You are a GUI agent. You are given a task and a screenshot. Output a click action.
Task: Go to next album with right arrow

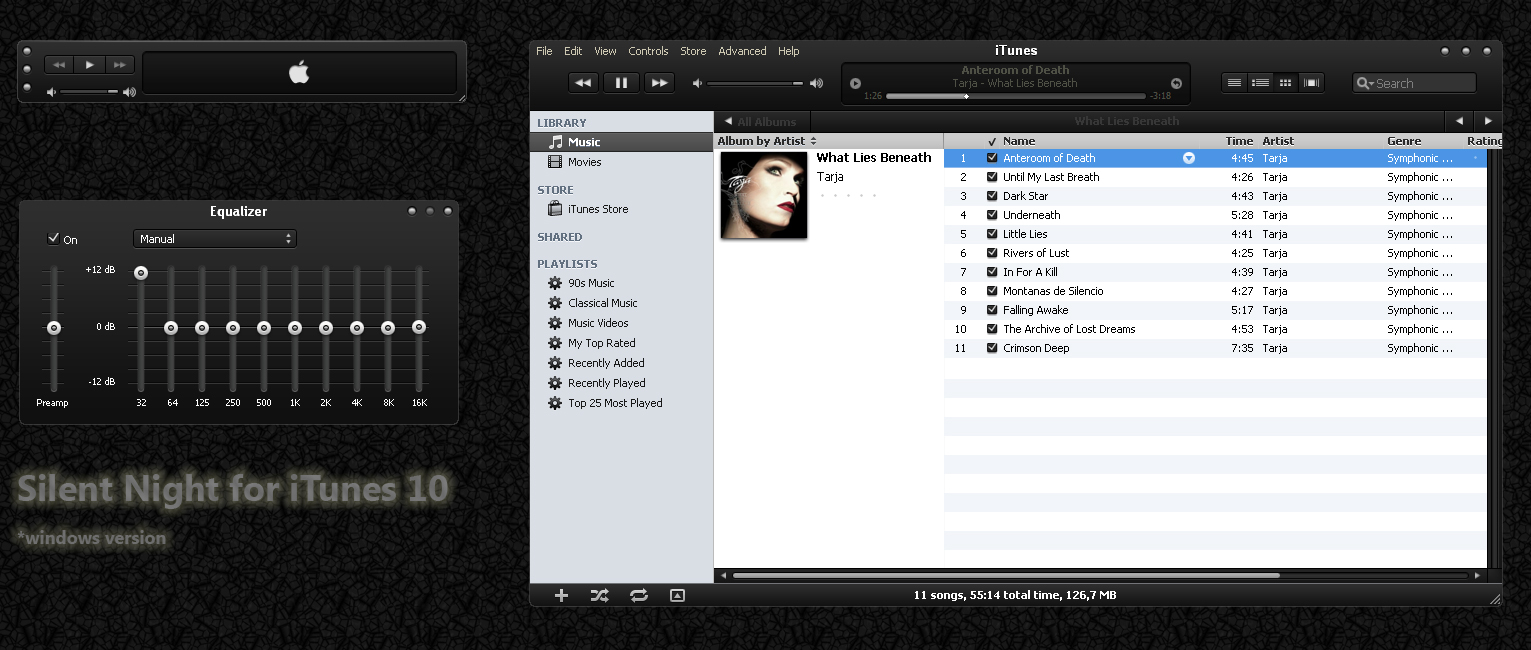(1489, 121)
